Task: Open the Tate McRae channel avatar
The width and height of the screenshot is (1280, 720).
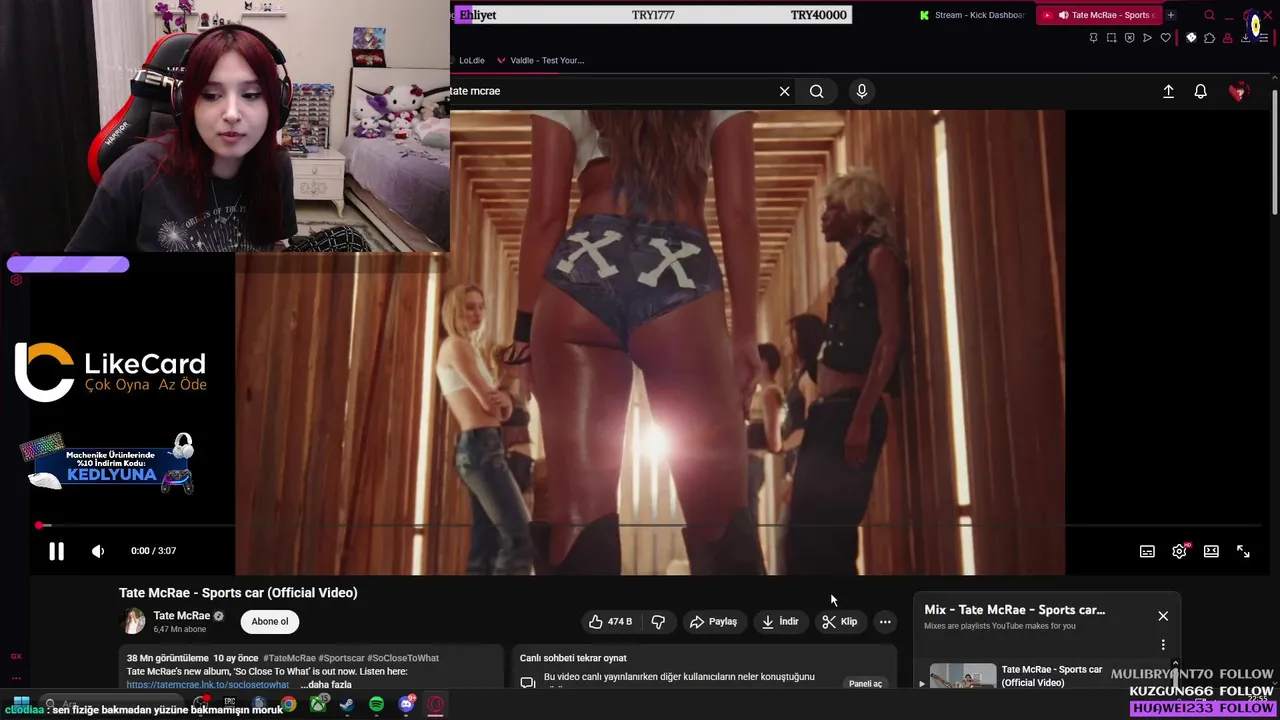Action: (133, 621)
